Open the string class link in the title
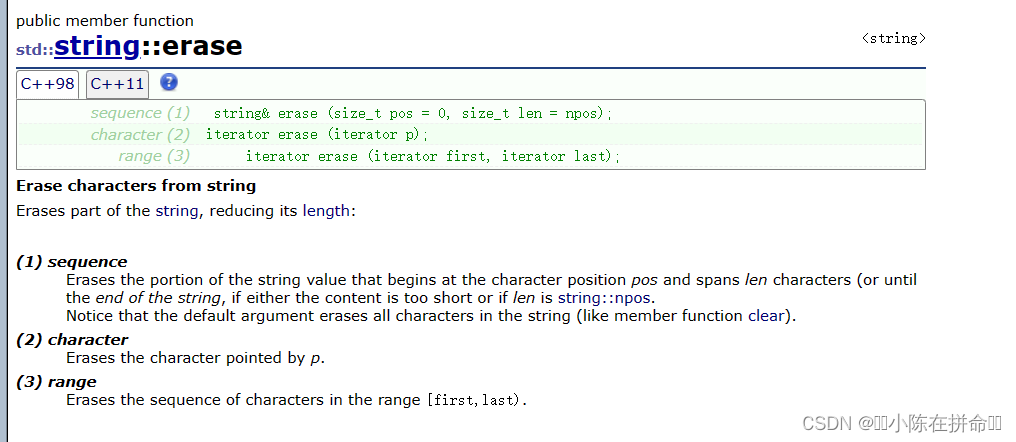1016x442 pixels. [x=97, y=46]
